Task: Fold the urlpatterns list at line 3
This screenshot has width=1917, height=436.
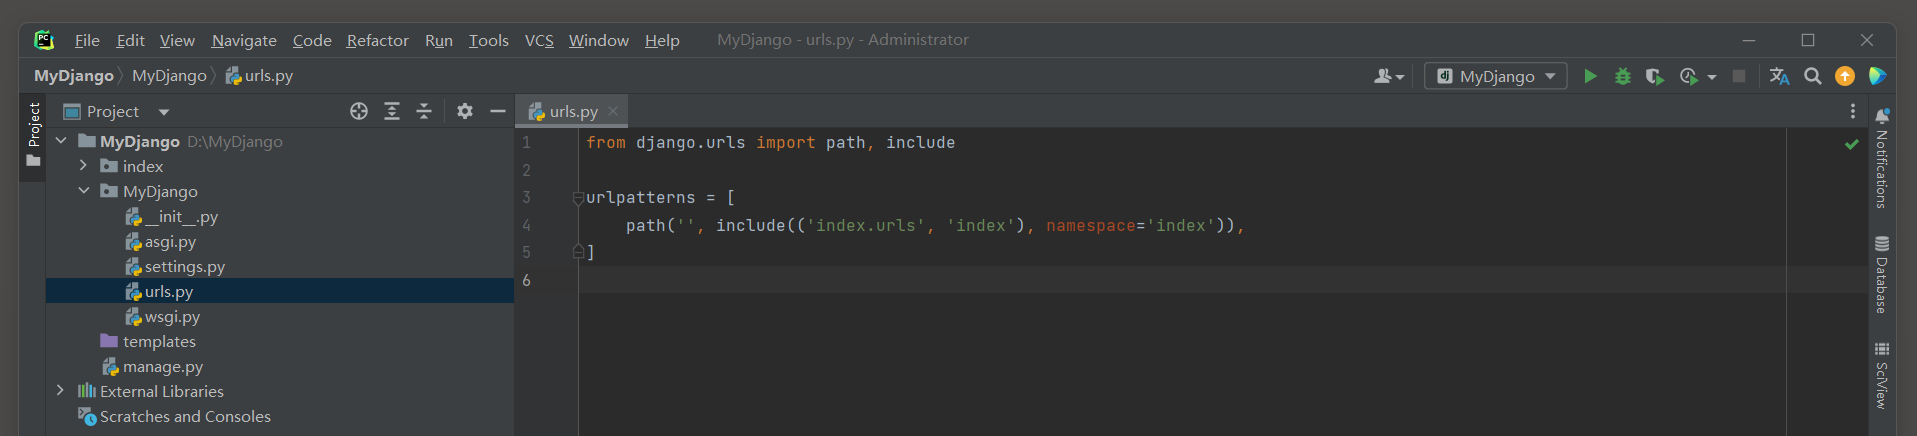Action: click(x=578, y=198)
